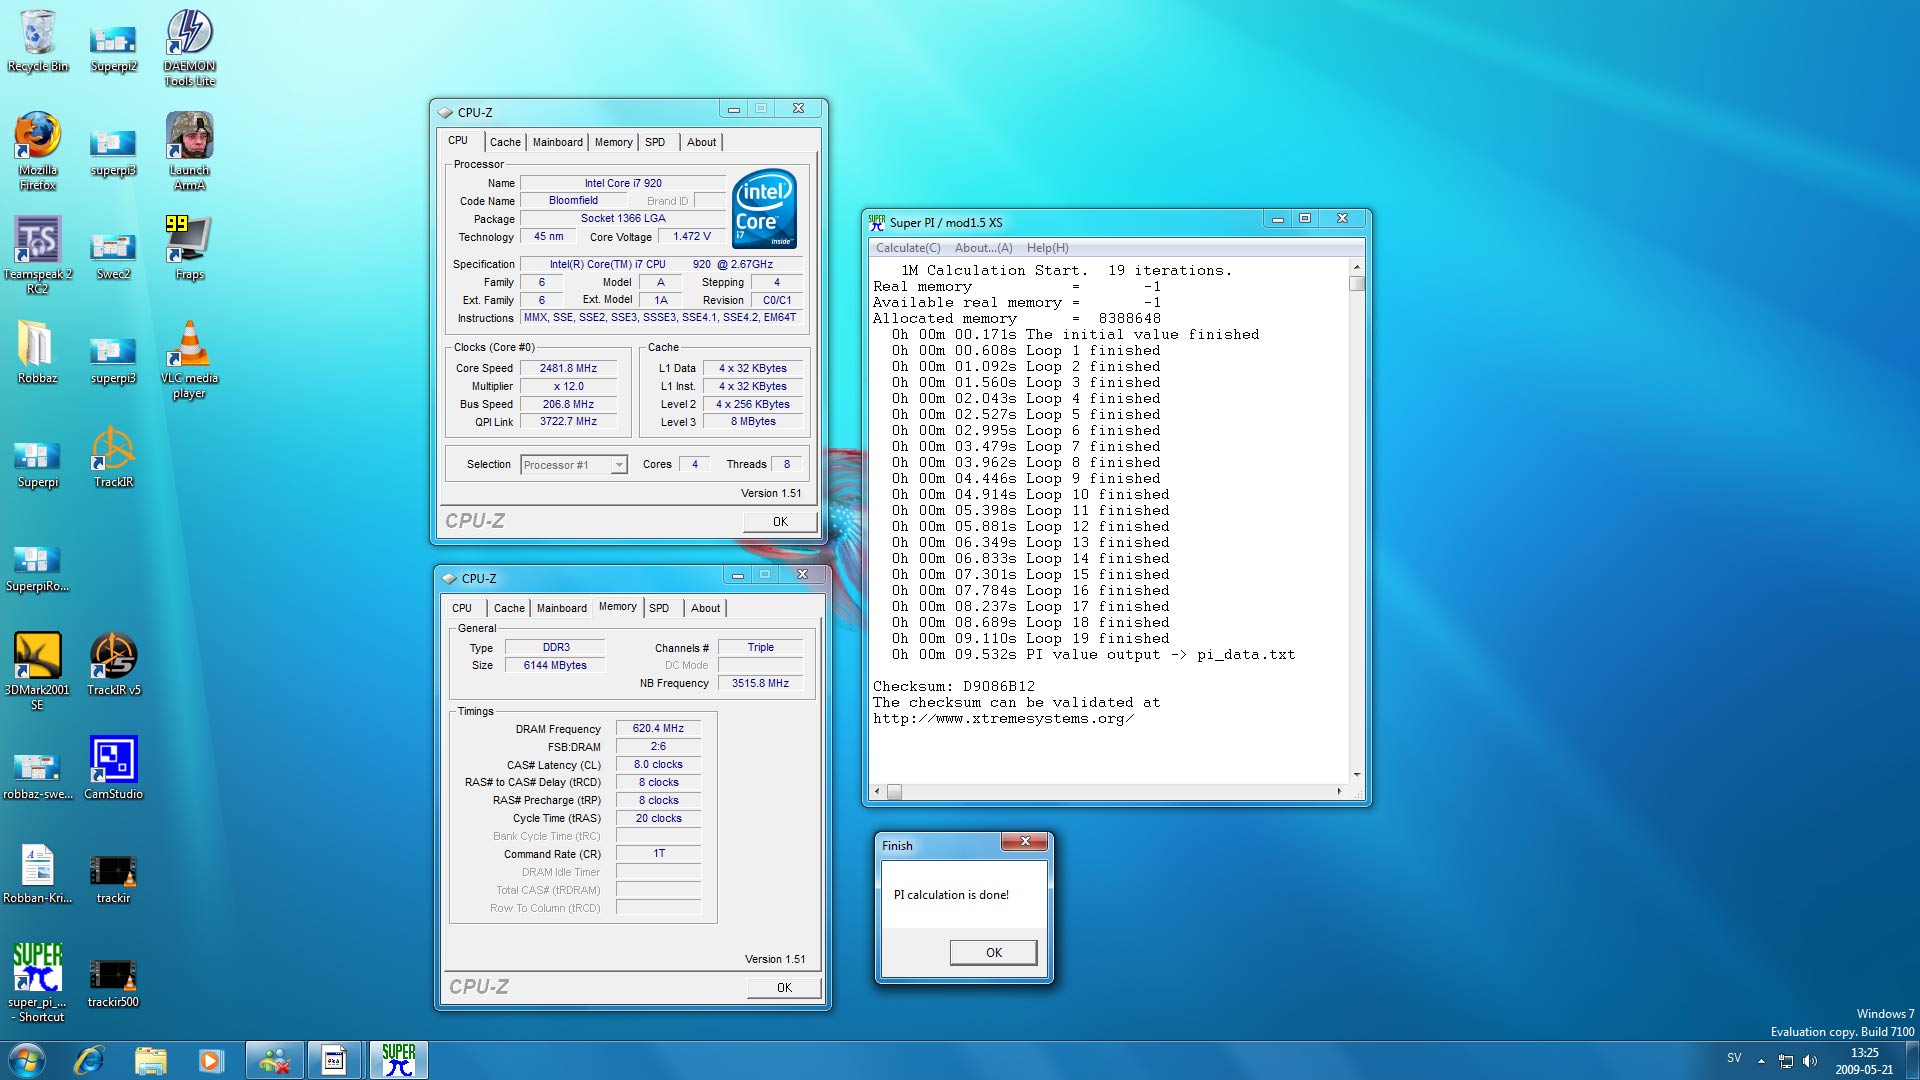
Task: Click the DRAM Frequency value 620.4 MHz
Action: (x=658, y=729)
